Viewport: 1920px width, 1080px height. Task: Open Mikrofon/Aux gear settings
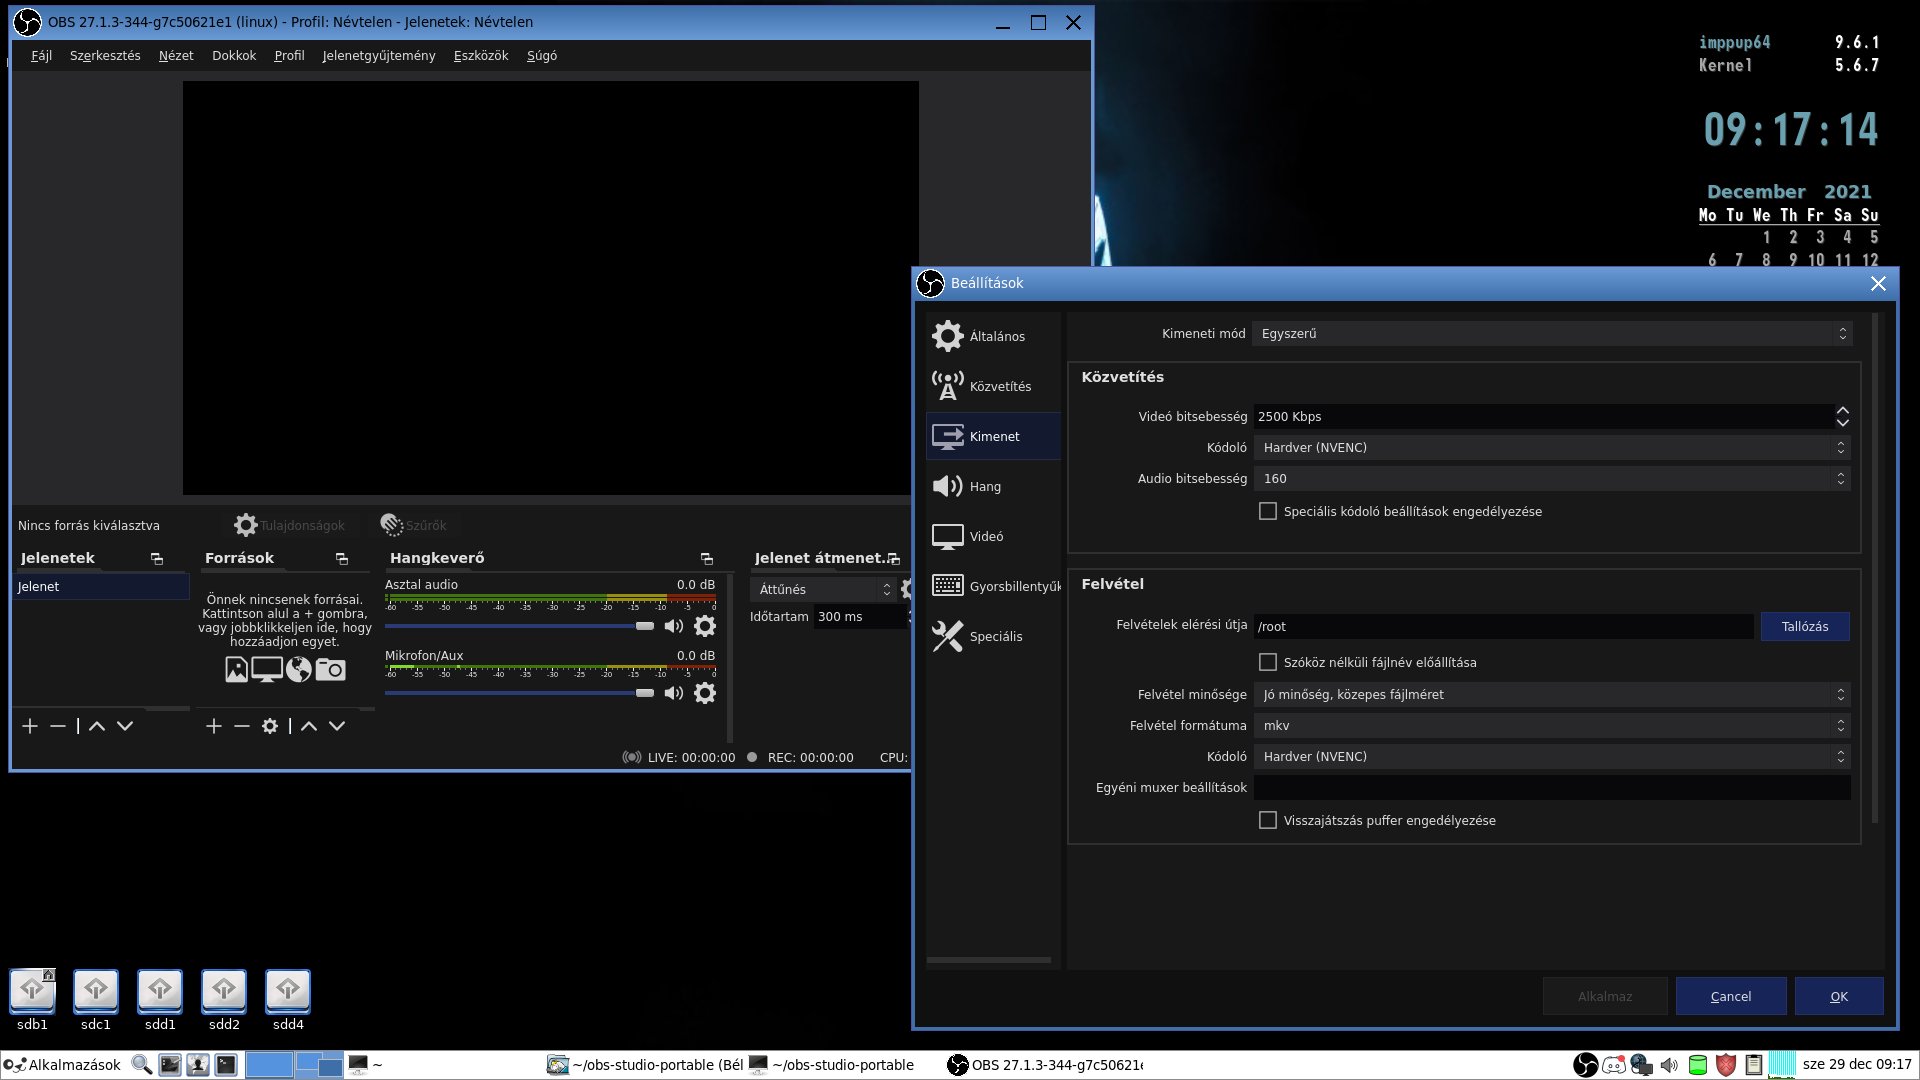point(705,693)
